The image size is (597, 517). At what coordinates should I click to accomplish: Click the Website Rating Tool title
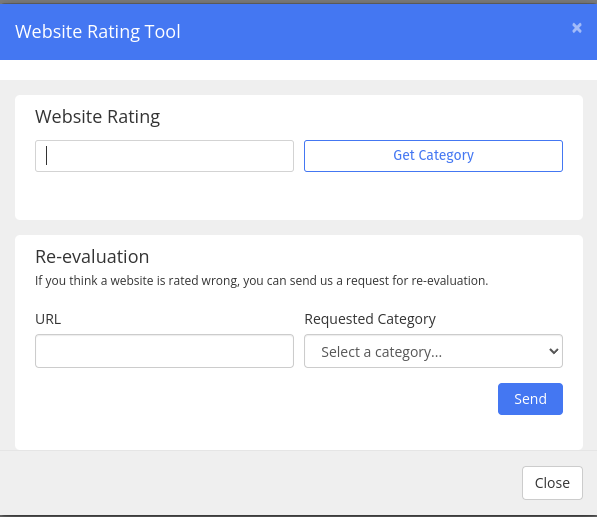[x=97, y=32]
